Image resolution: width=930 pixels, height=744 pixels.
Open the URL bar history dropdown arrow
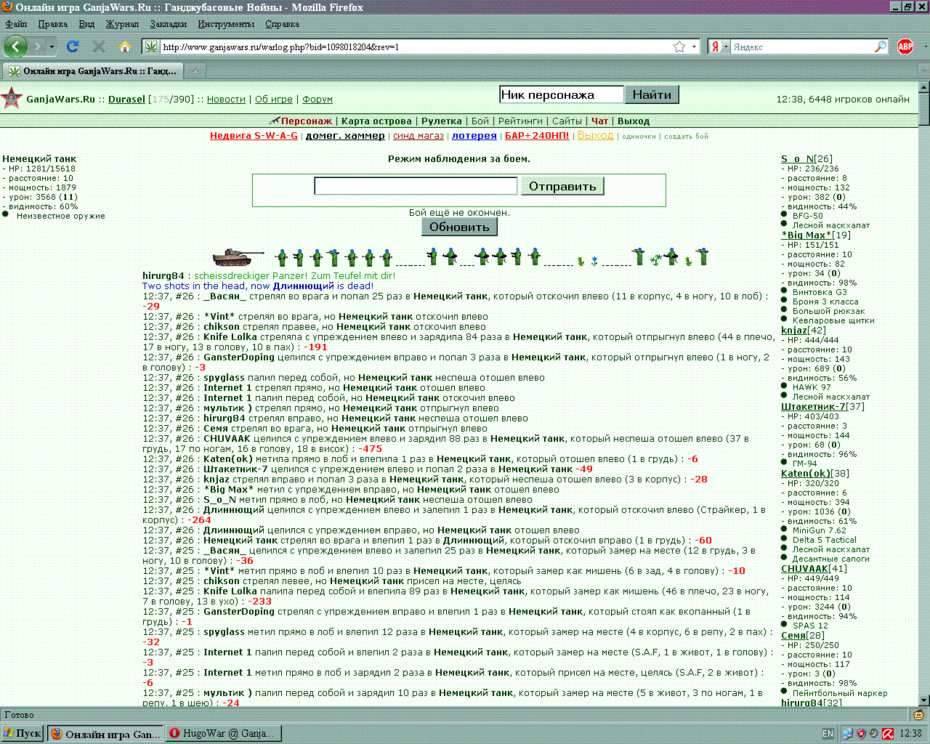click(694, 47)
